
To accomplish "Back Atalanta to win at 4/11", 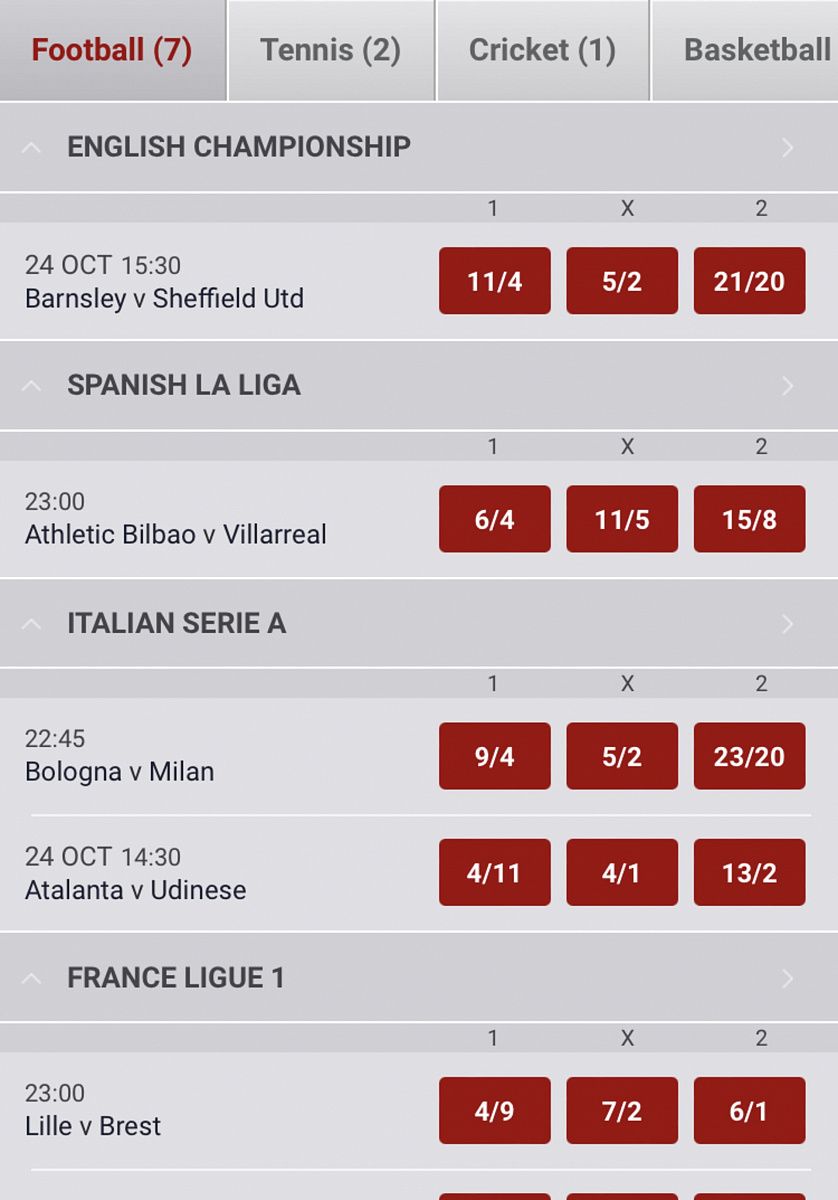I will coord(494,873).
